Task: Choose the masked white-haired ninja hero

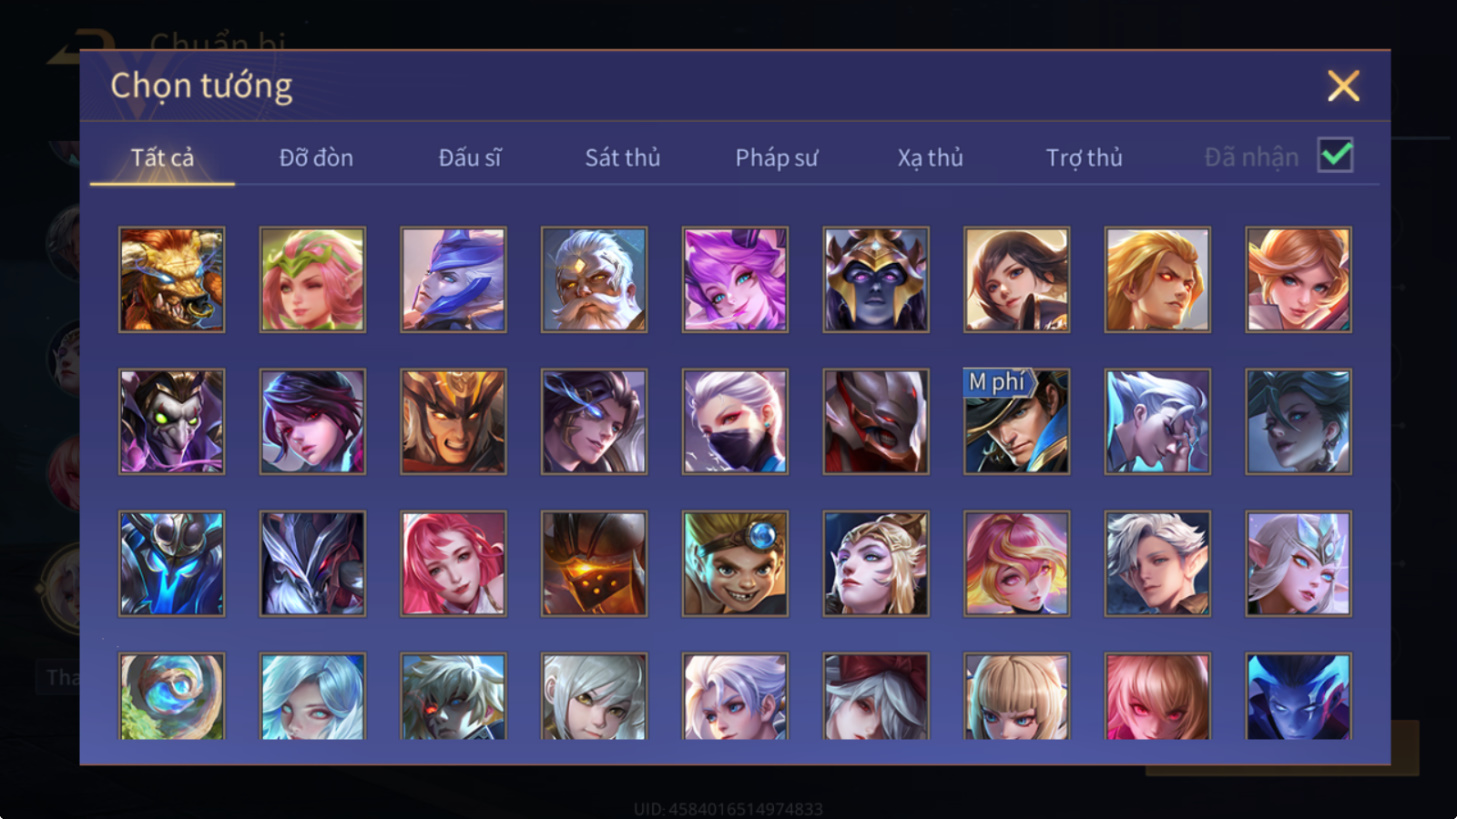Action: tap(735, 421)
